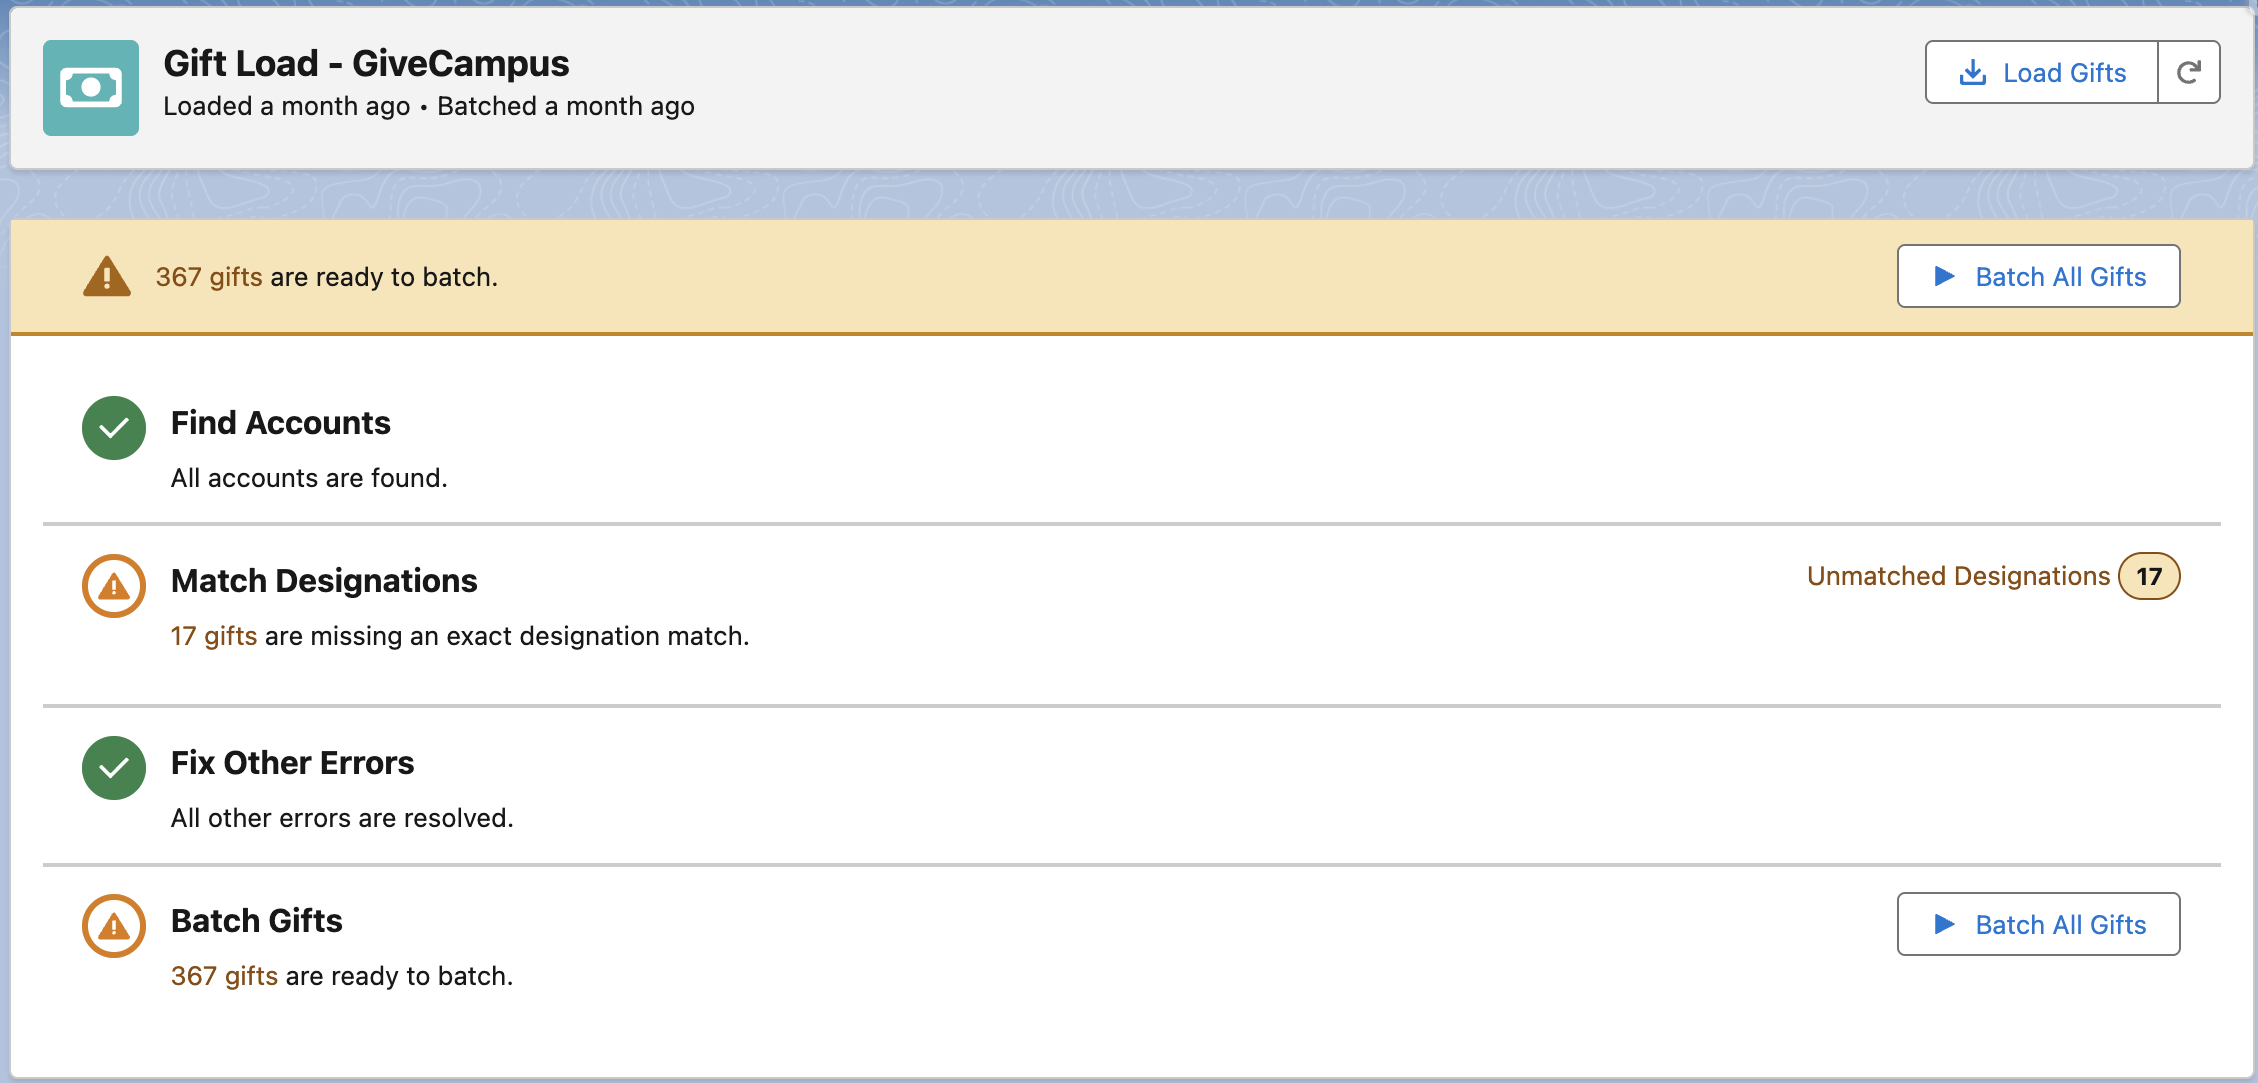Click '367 gifts' link under Batch Gifts

pos(224,976)
